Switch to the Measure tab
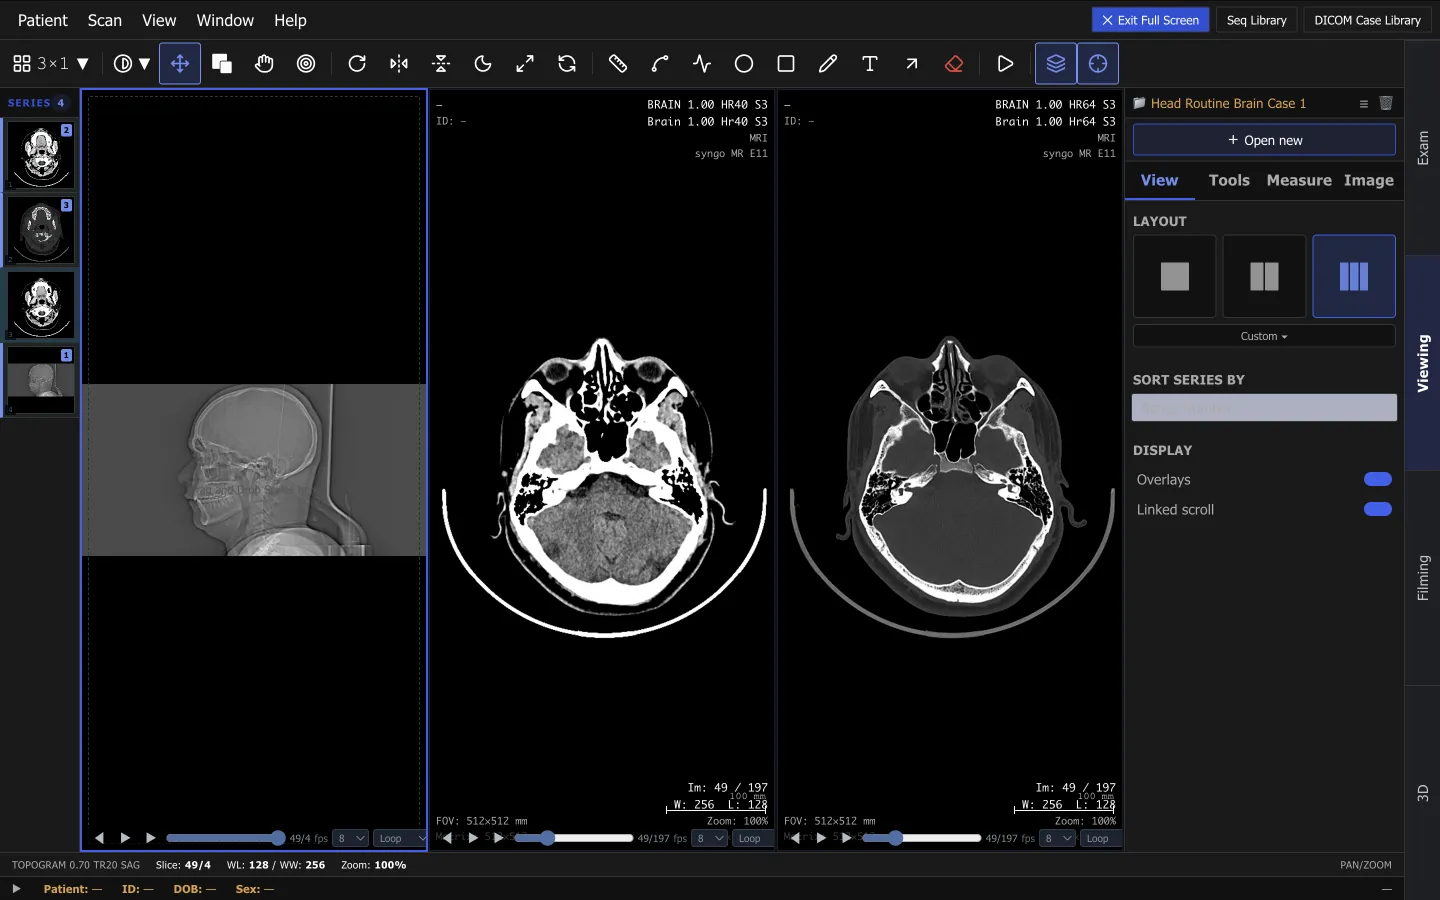This screenshot has width=1440, height=900. [x=1299, y=180]
